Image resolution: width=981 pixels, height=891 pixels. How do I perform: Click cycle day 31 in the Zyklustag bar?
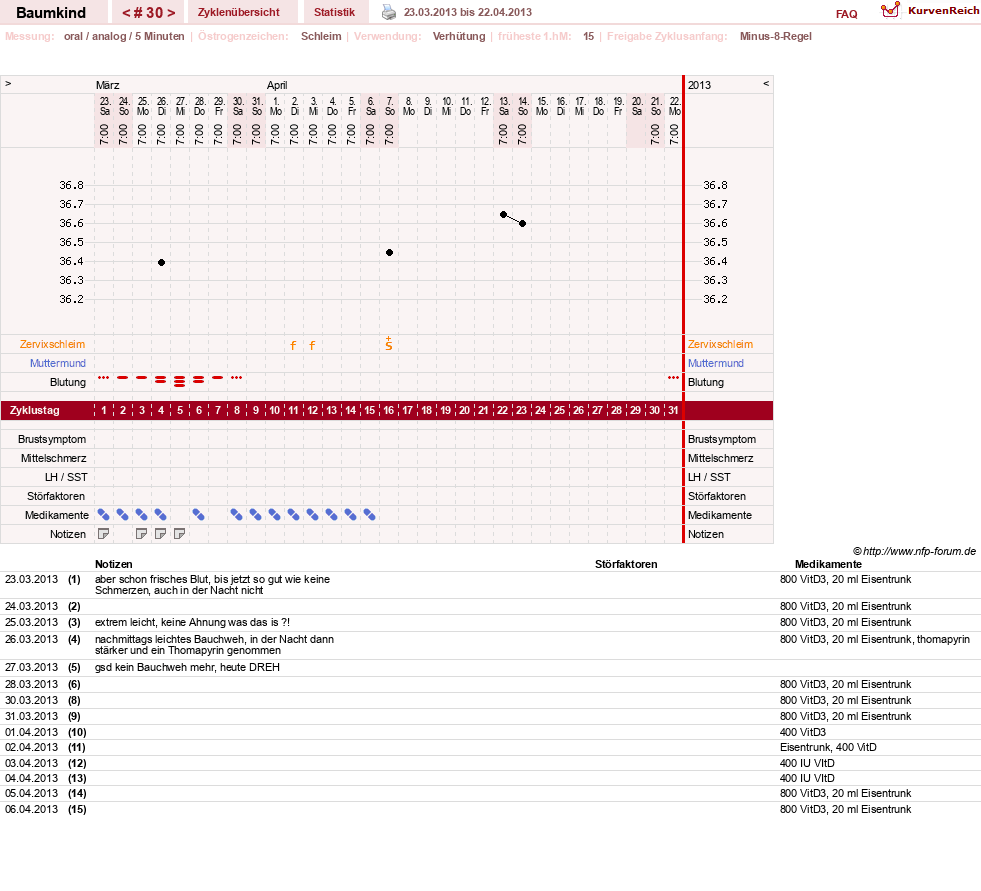pyautogui.click(x=673, y=410)
